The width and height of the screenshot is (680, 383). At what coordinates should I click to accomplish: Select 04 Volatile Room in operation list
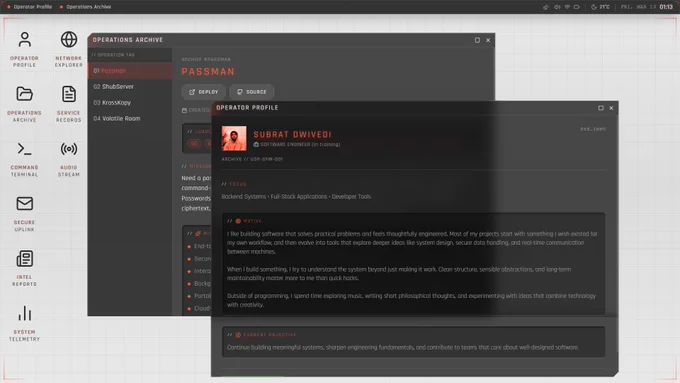tap(130, 118)
